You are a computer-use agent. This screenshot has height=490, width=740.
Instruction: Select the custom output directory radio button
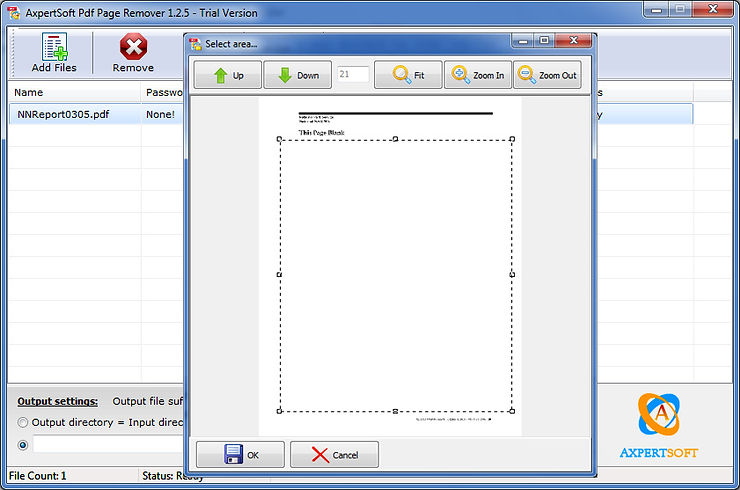coord(22,445)
